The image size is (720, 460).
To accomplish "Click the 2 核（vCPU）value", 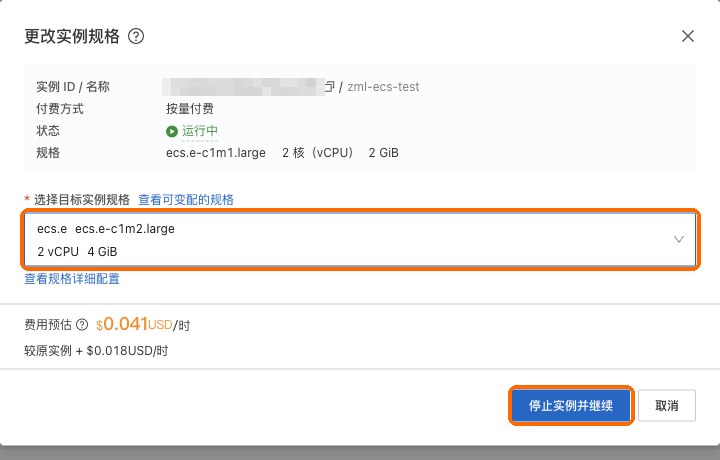I will point(317,153).
